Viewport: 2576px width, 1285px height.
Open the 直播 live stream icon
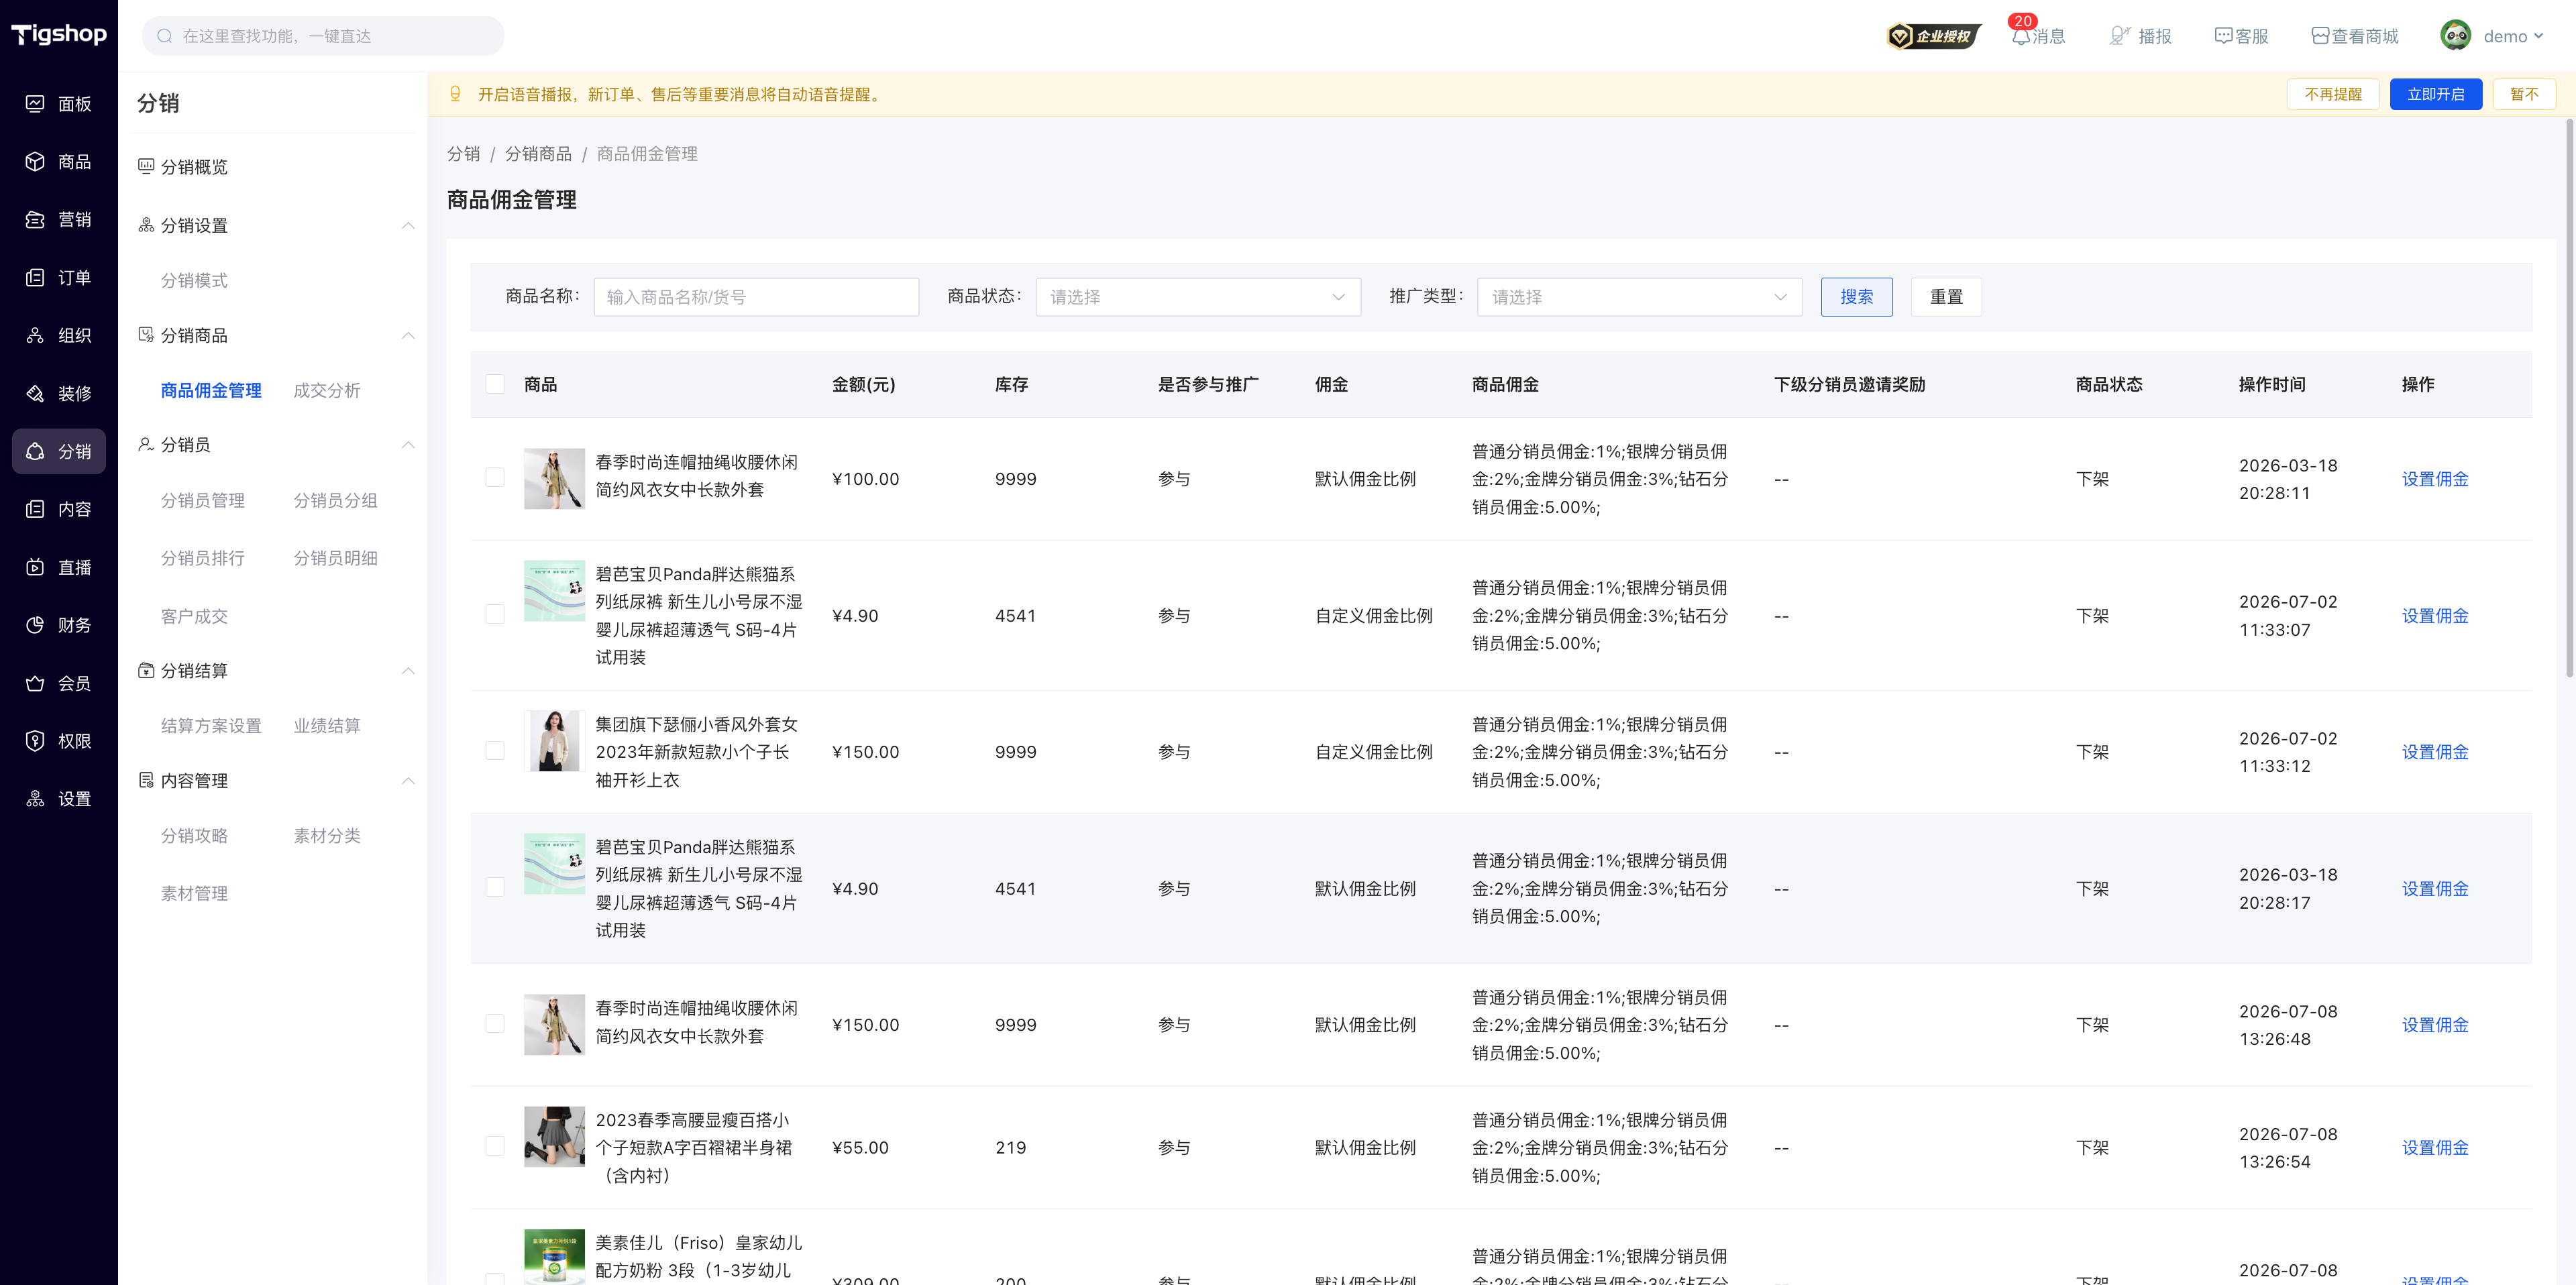tap(35, 567)
